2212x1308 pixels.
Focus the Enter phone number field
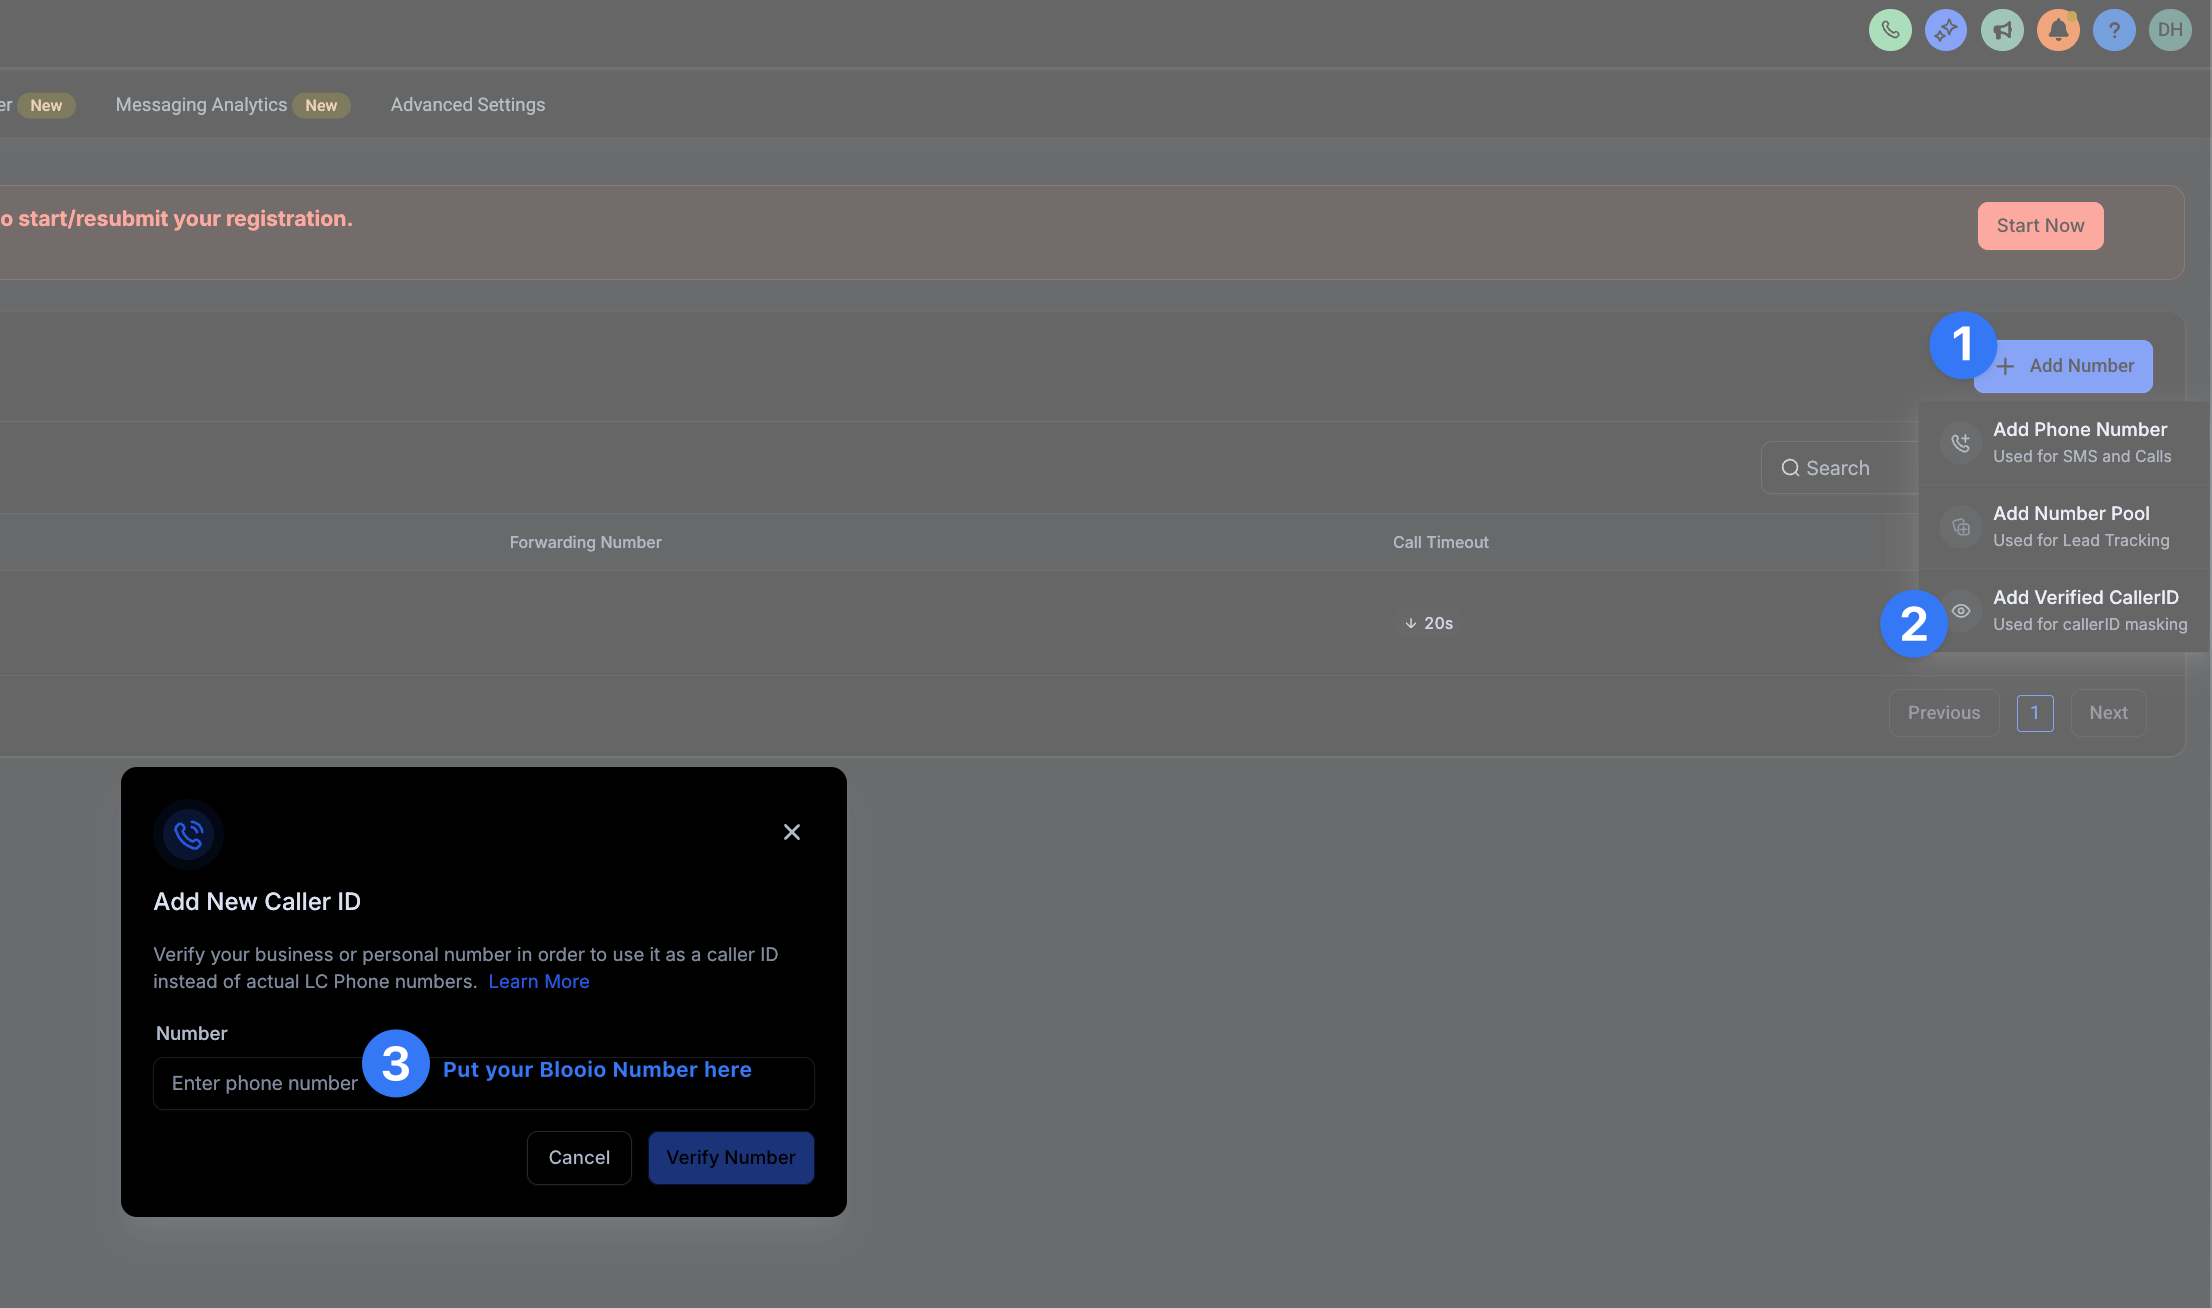click(484, 1083)
